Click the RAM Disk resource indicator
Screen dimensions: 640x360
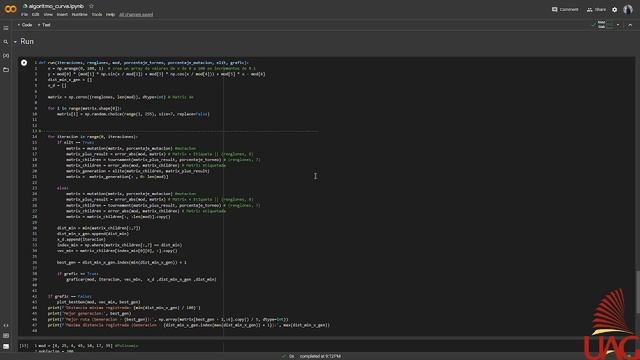tap(605, 25)
